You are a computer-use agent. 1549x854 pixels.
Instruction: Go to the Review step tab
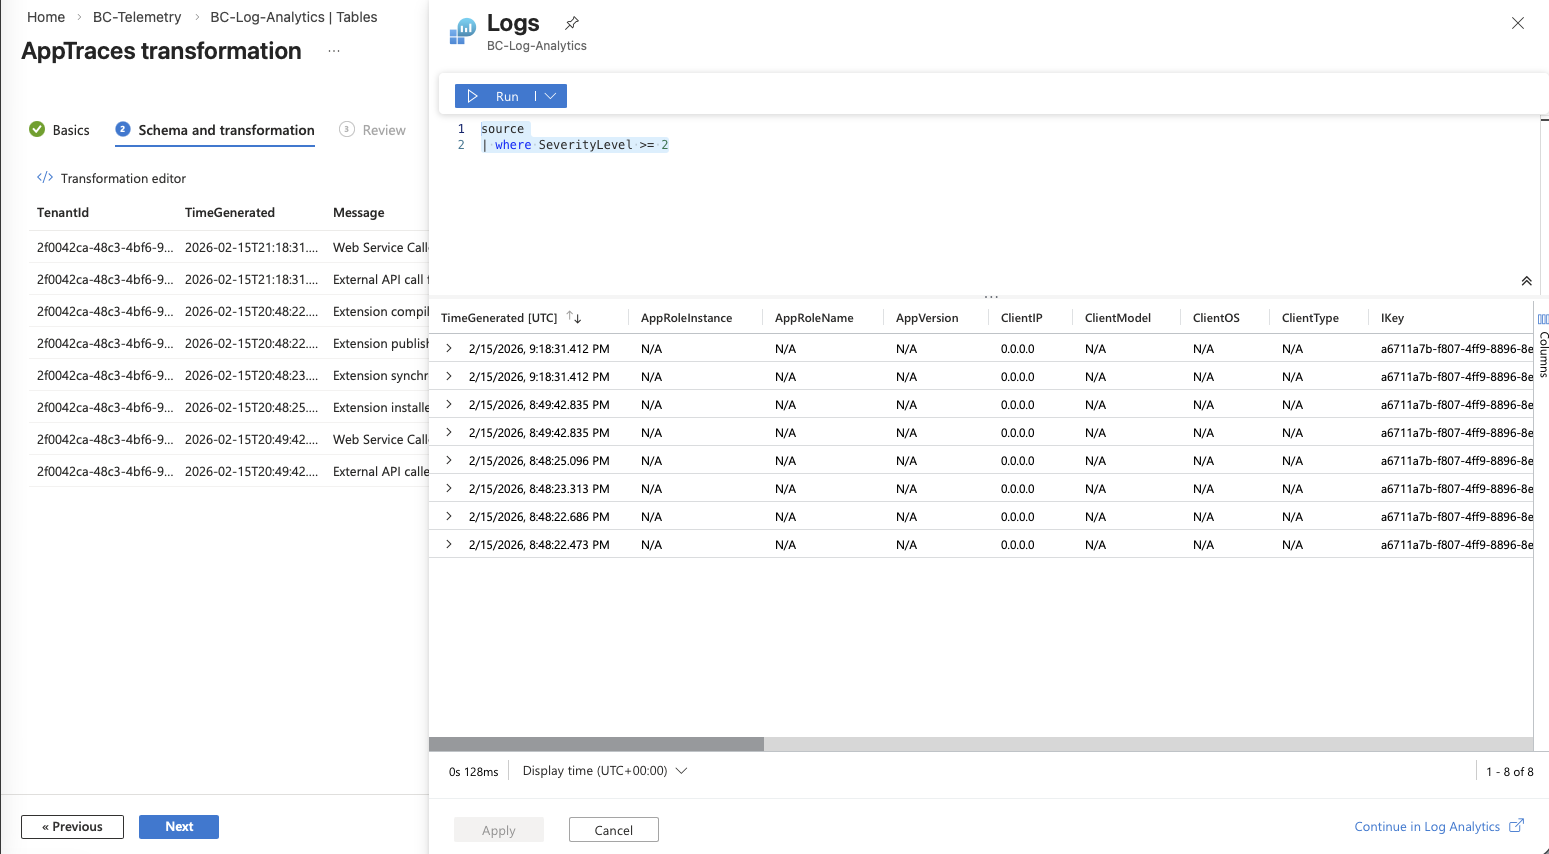point(373,130)
